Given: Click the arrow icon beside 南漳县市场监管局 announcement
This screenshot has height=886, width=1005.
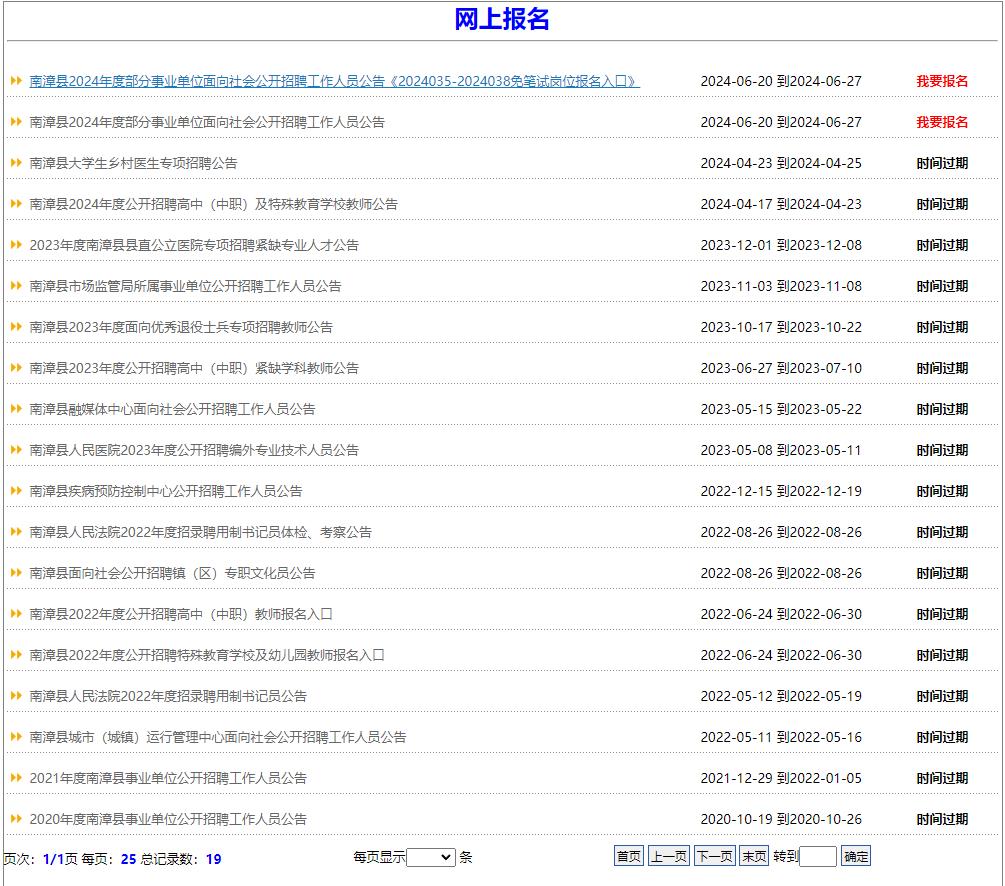Looking at the screenshot, I should coord(16,286).
